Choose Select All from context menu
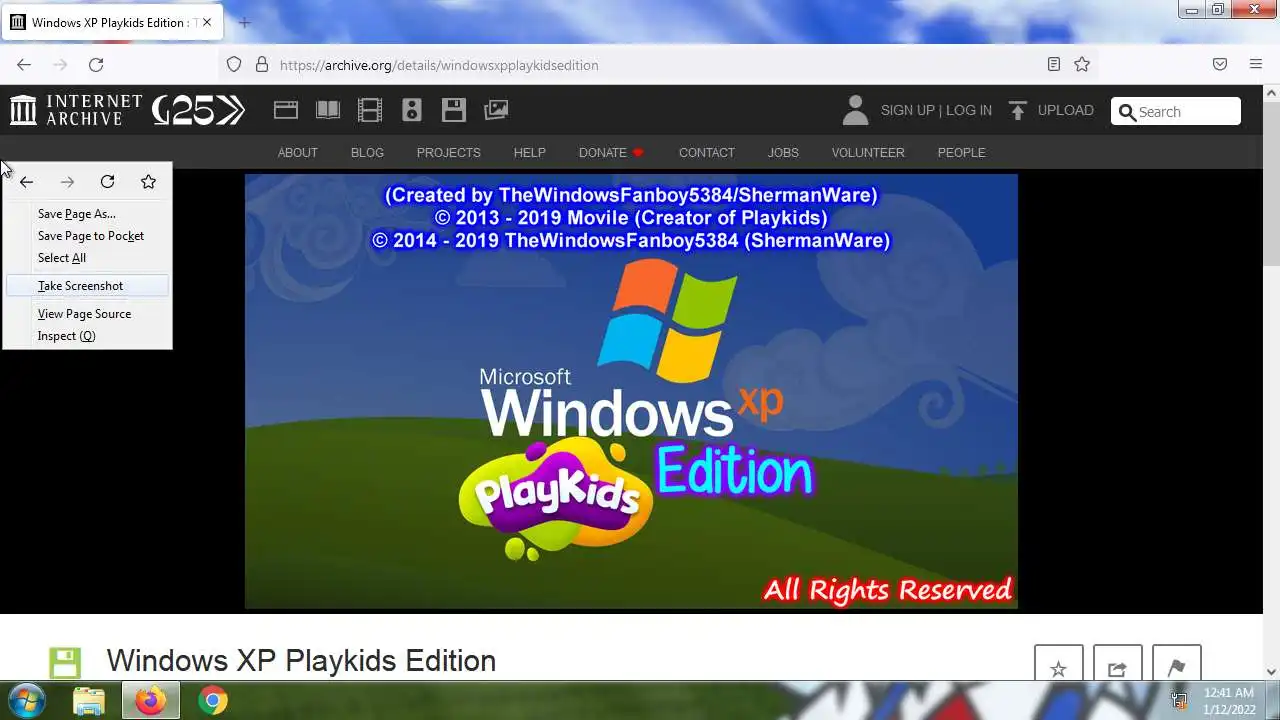This screenshot has height=720, width=1280. point(87,258)
